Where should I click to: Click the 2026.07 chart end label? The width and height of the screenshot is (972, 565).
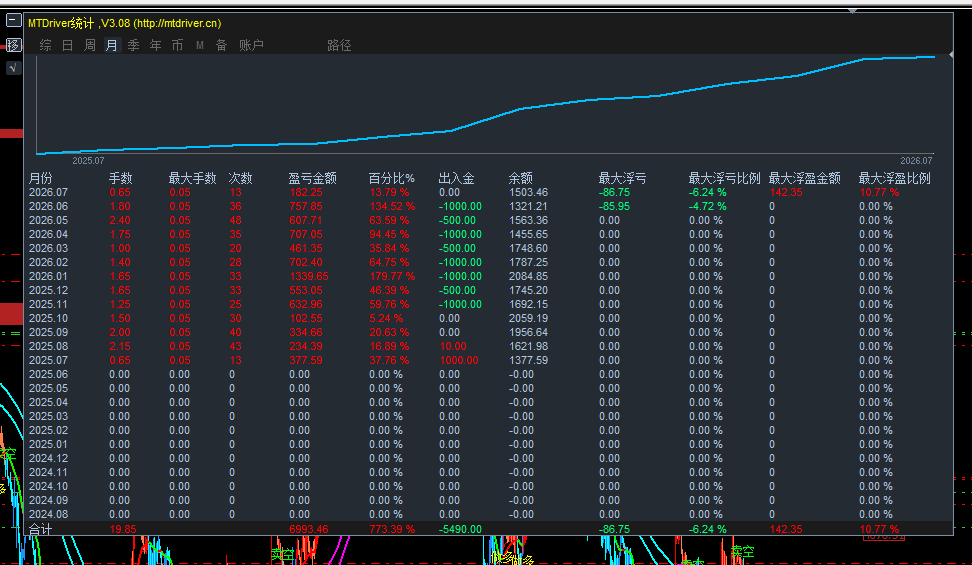coord(916,161)
